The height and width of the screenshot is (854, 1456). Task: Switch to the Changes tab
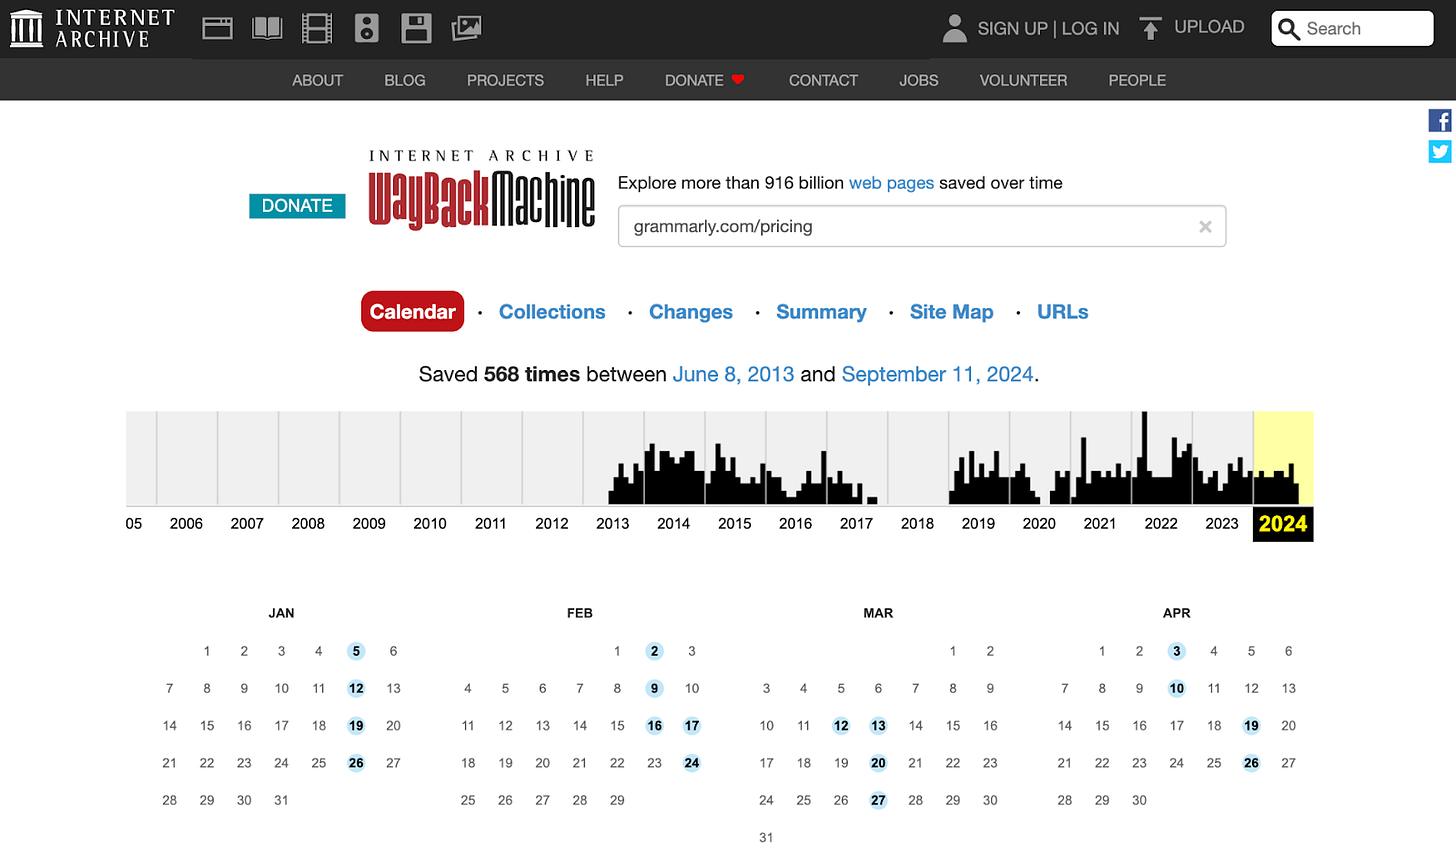691,312
